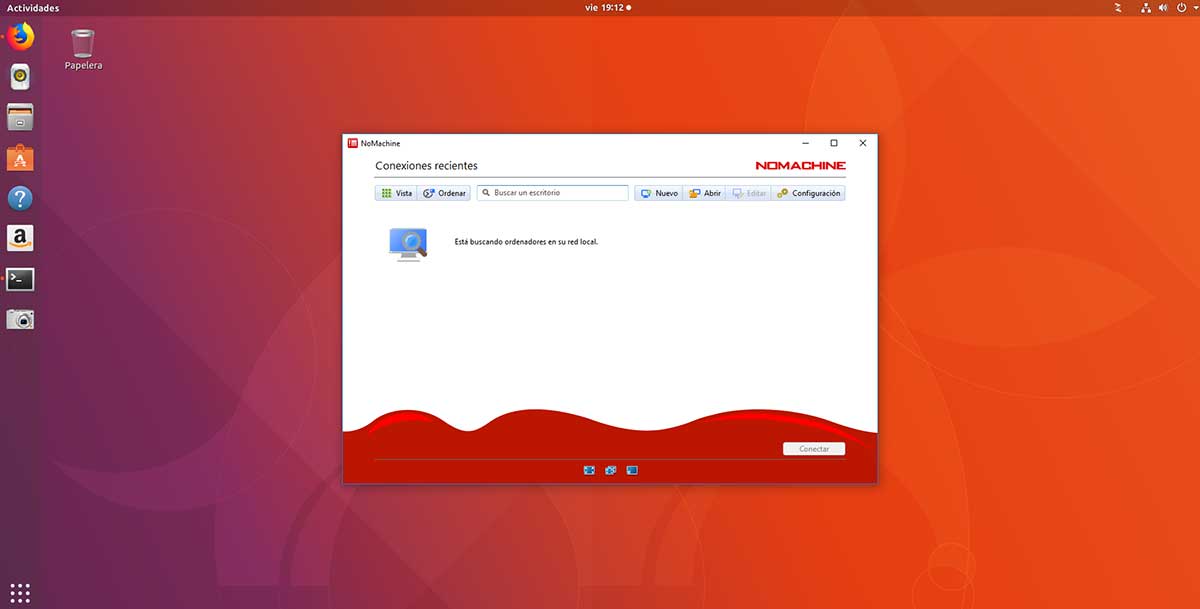Open the Help icon in dock

coord(20,197)
